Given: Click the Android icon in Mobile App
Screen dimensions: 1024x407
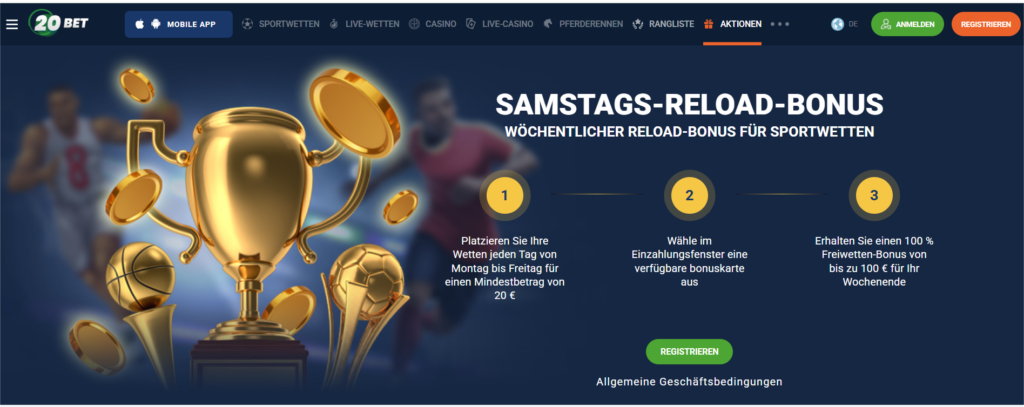Looking at the screenshot, I should coord(155,24).
